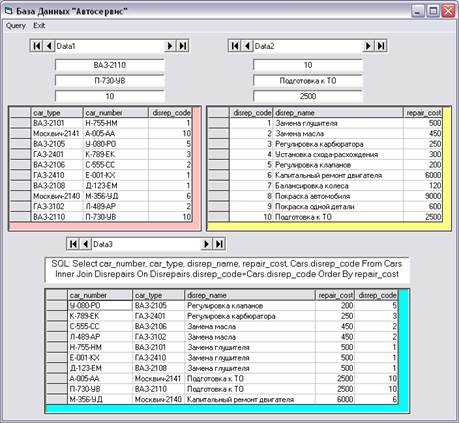The image size is (459, 423).
Task: Go to next record in Data3
Action: pos(207,244)
